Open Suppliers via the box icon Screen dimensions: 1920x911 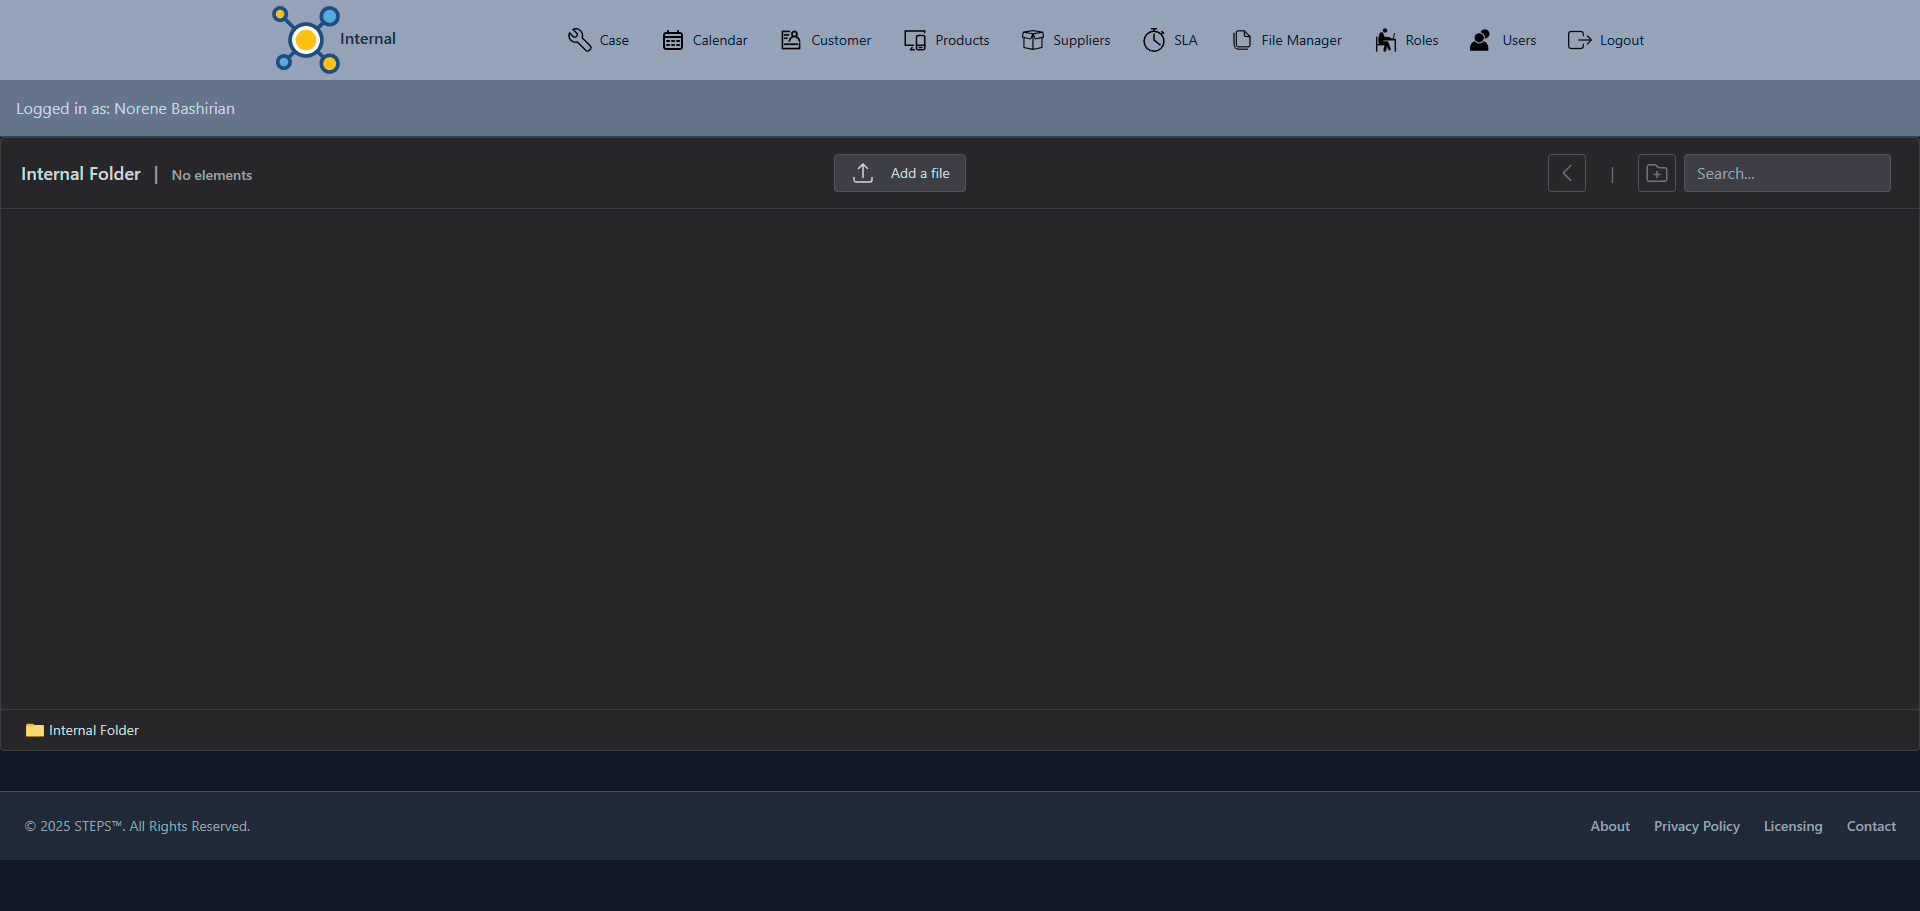pos(1033,40)
